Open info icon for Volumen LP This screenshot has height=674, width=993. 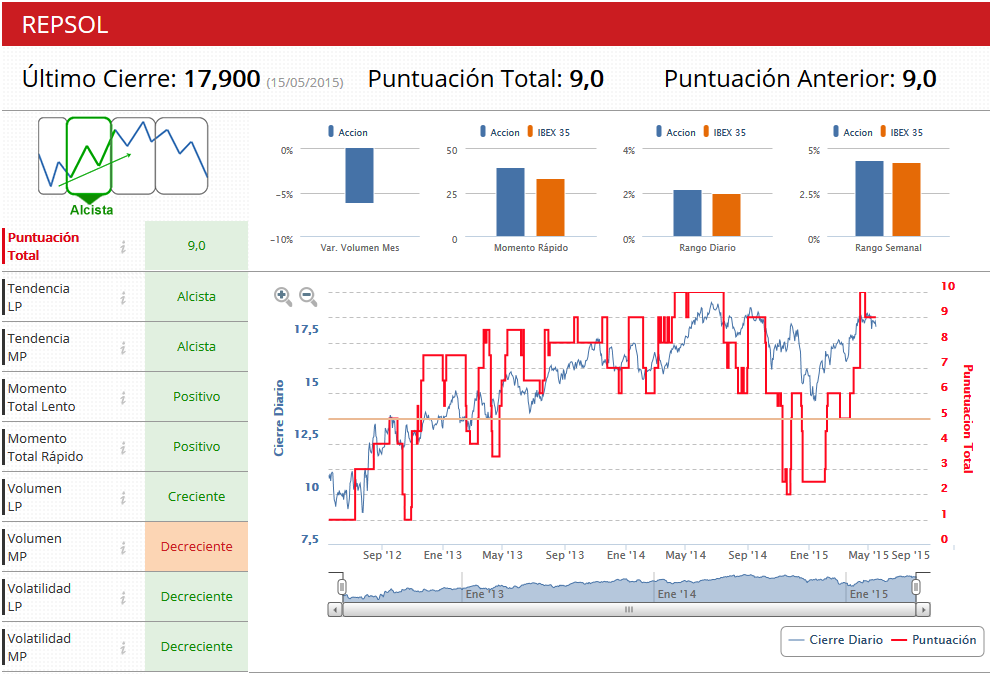click(123, 497)
